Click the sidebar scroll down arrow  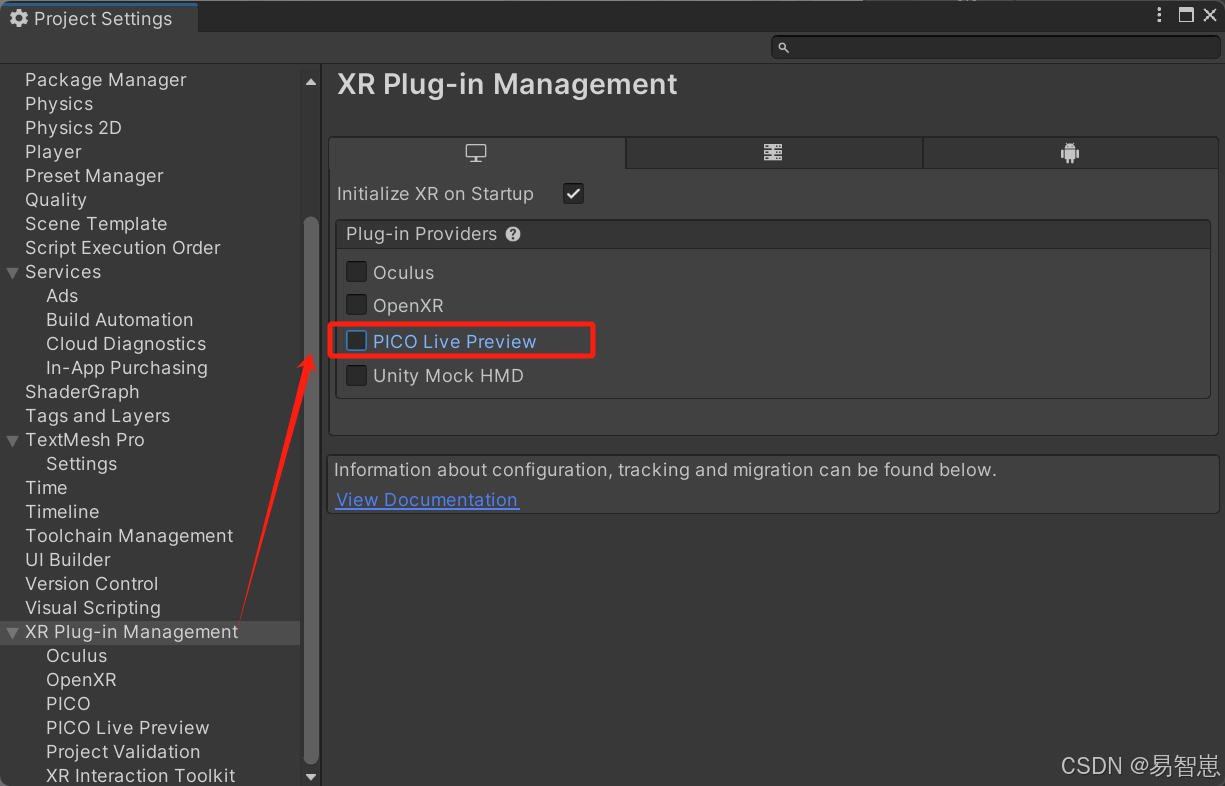(x=311, y=776)
